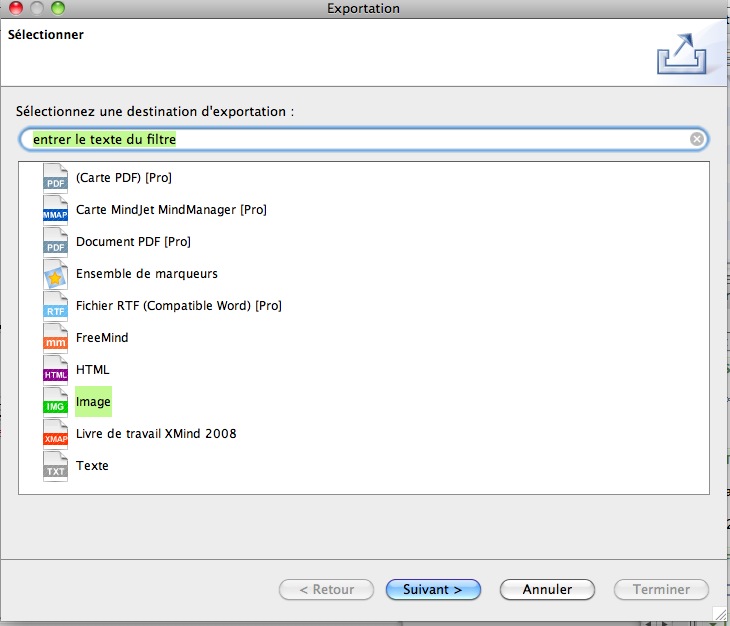Pick Fichier RTF (Compatible Word) option
730x626 pixels.
pyautogui.click(x=178, y=306)
